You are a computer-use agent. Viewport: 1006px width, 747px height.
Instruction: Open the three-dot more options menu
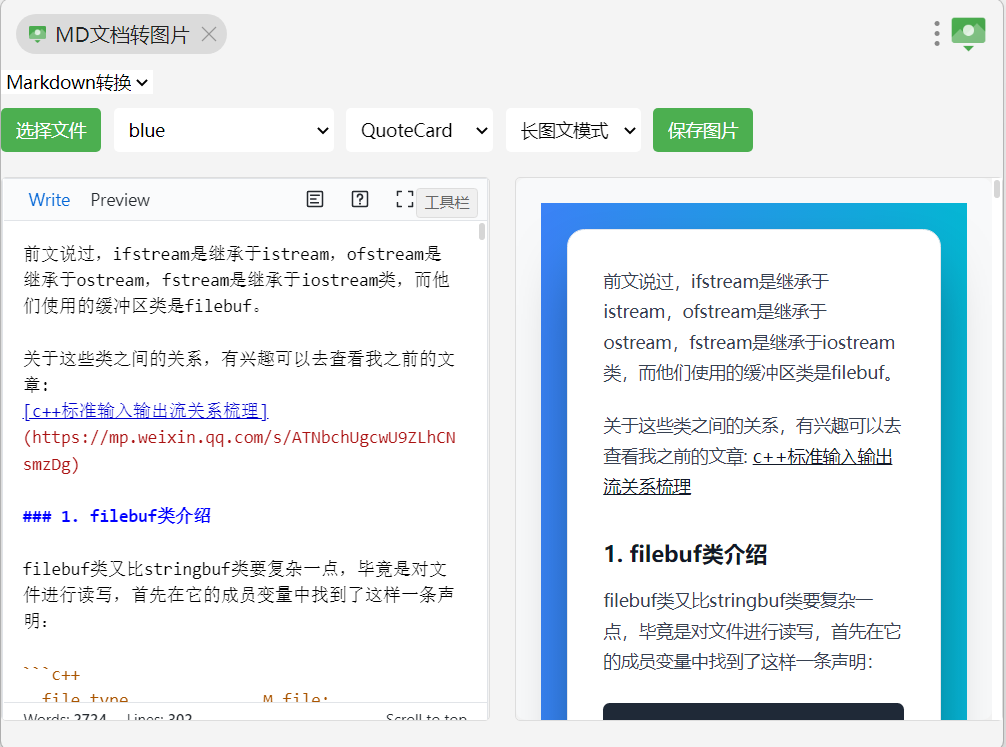point(936,34)
